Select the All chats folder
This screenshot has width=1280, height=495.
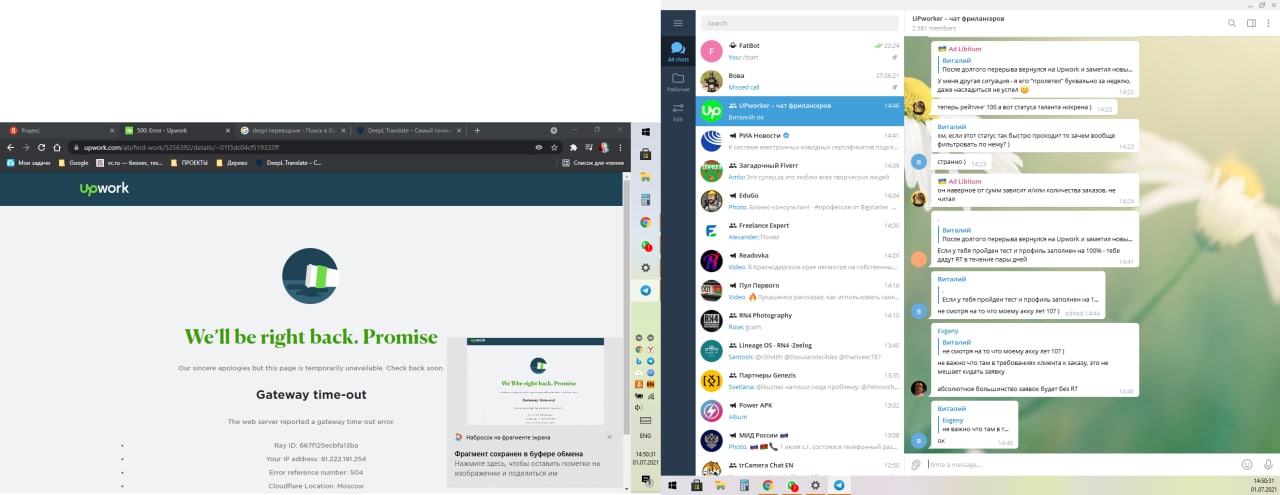click(x=678, y=52)
